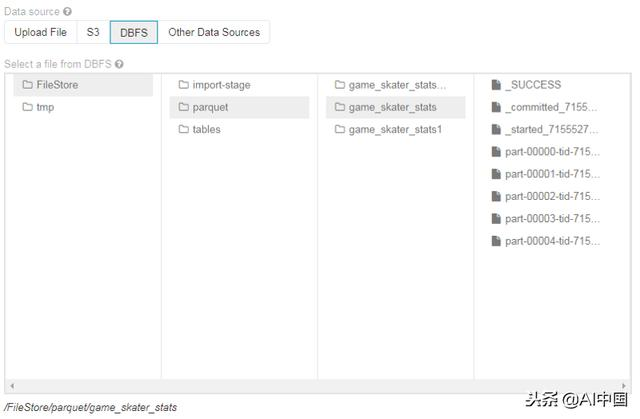The image size is (640, 419).
Task: Expand the tables folder
Action: pyautogui.click(x=206, y=130)
